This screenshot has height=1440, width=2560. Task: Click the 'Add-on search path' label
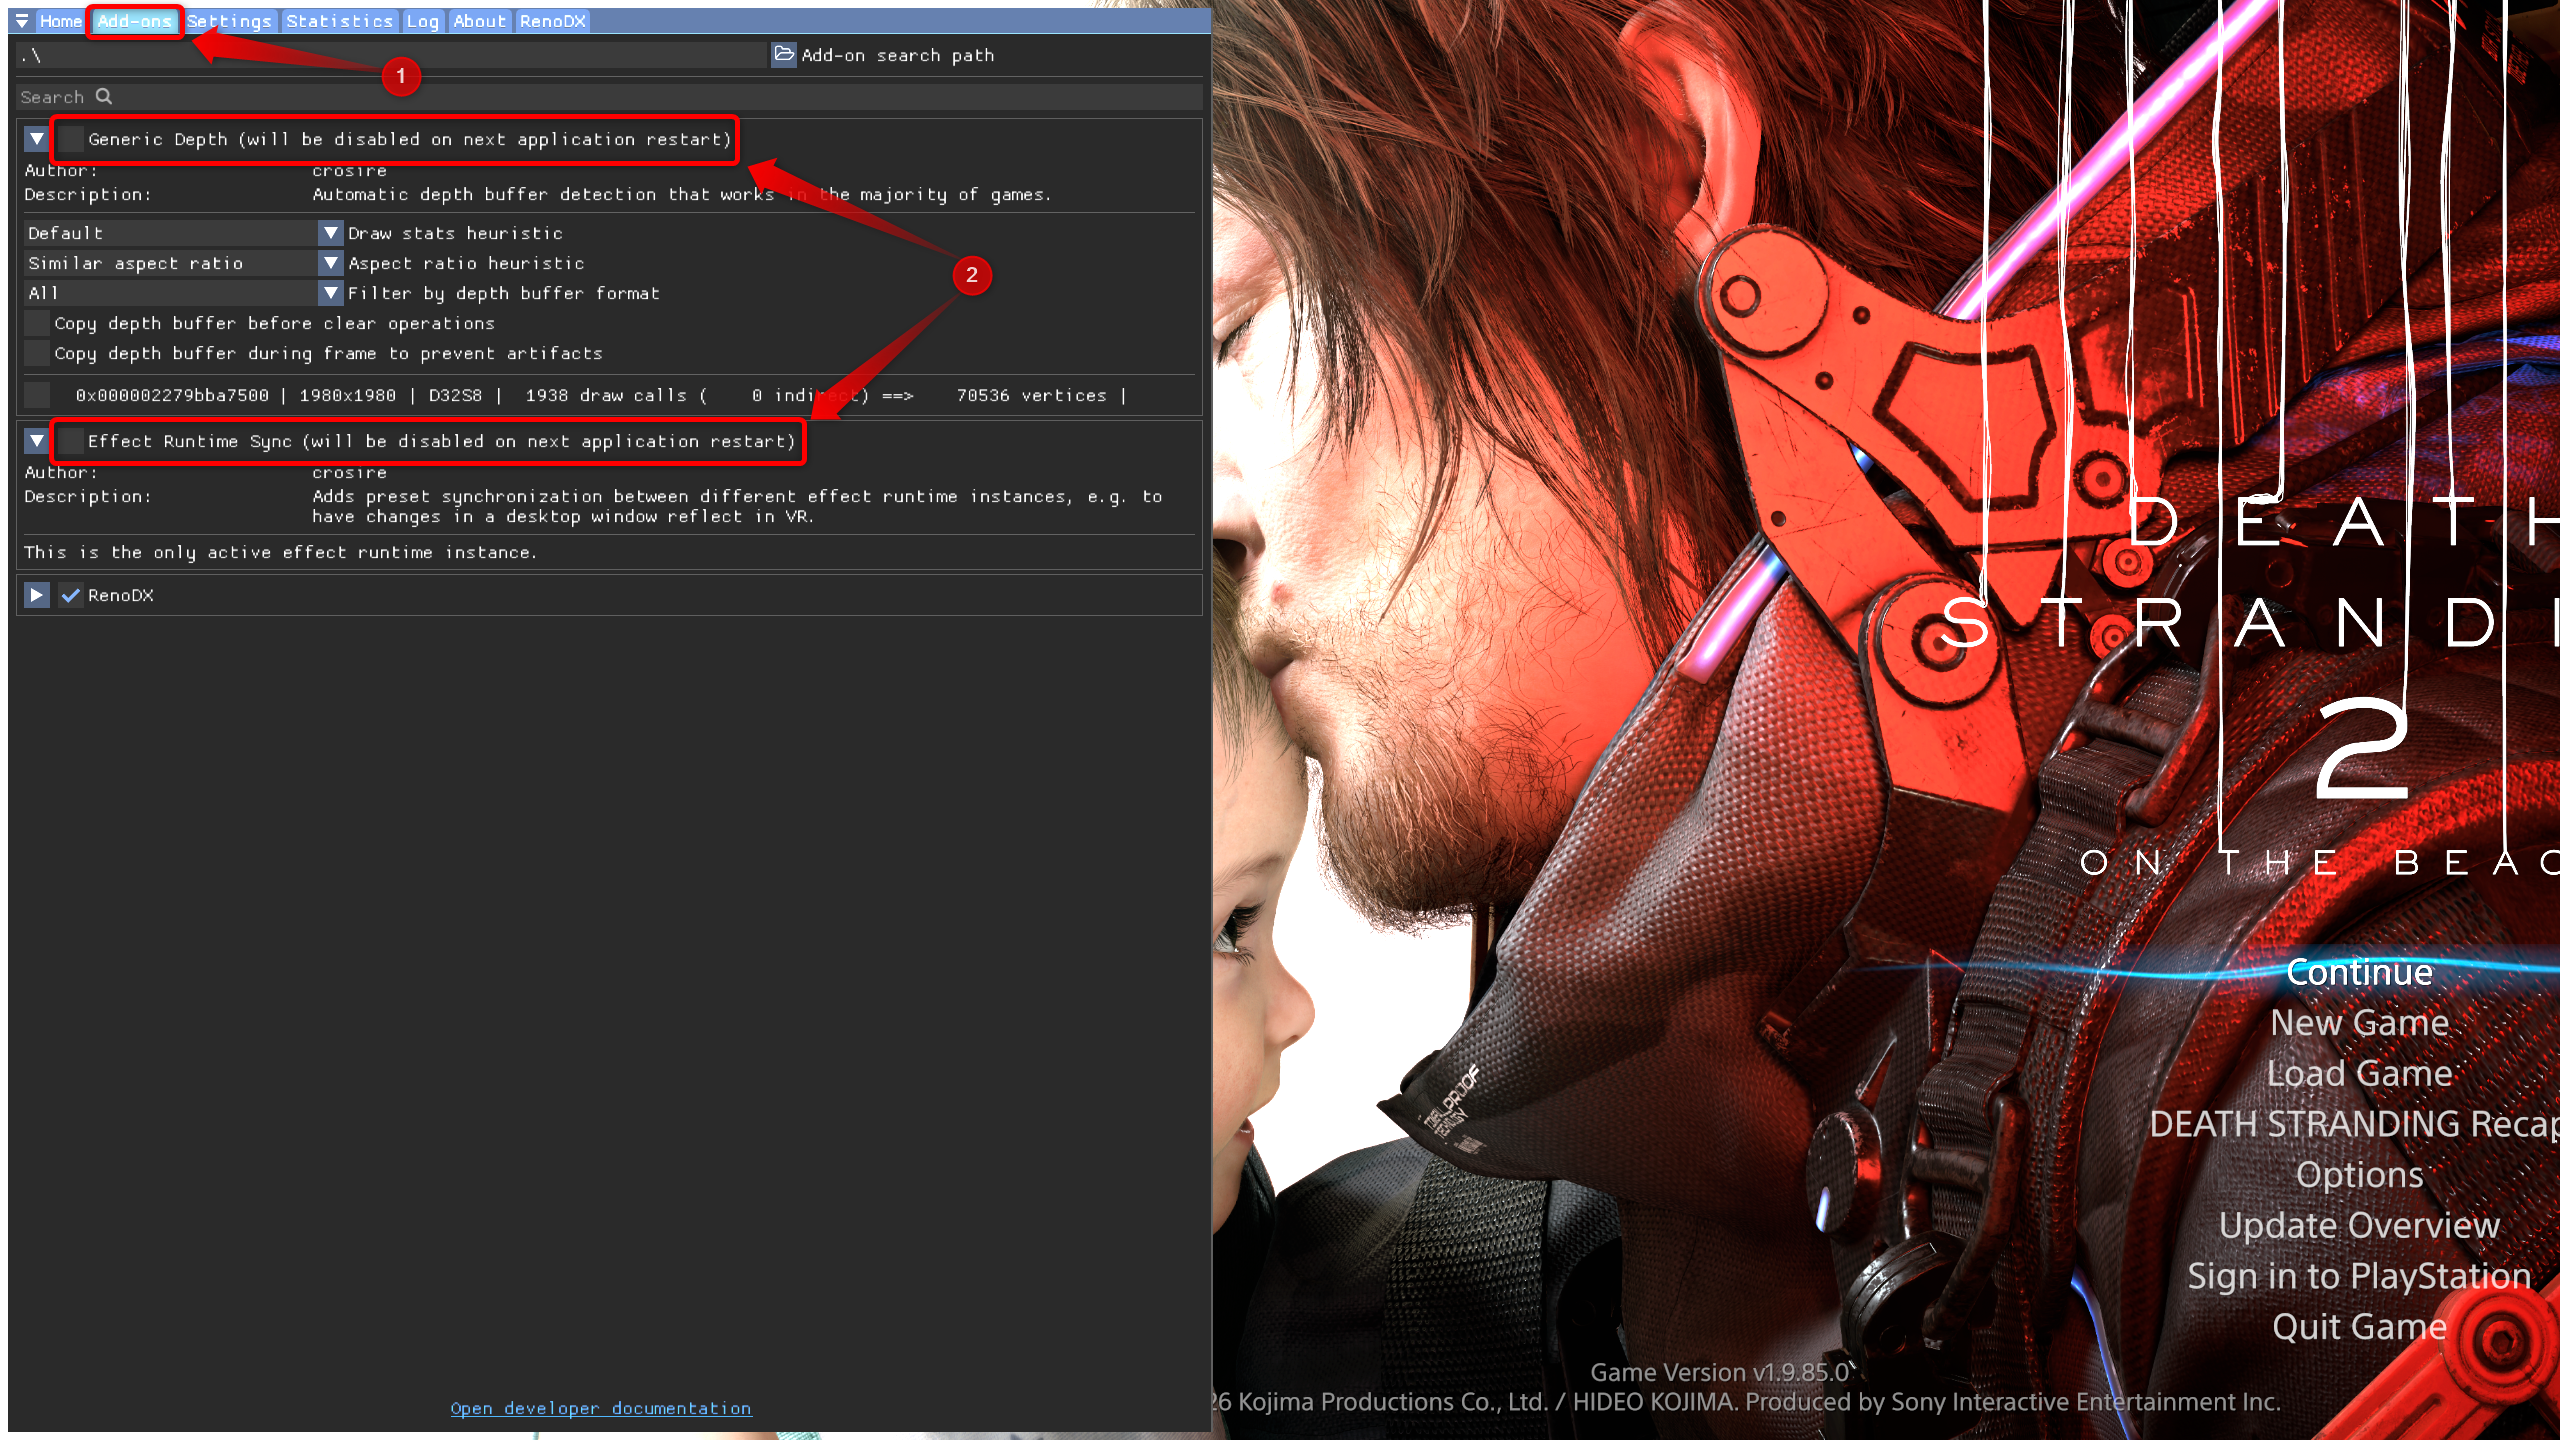pos(898,55)
